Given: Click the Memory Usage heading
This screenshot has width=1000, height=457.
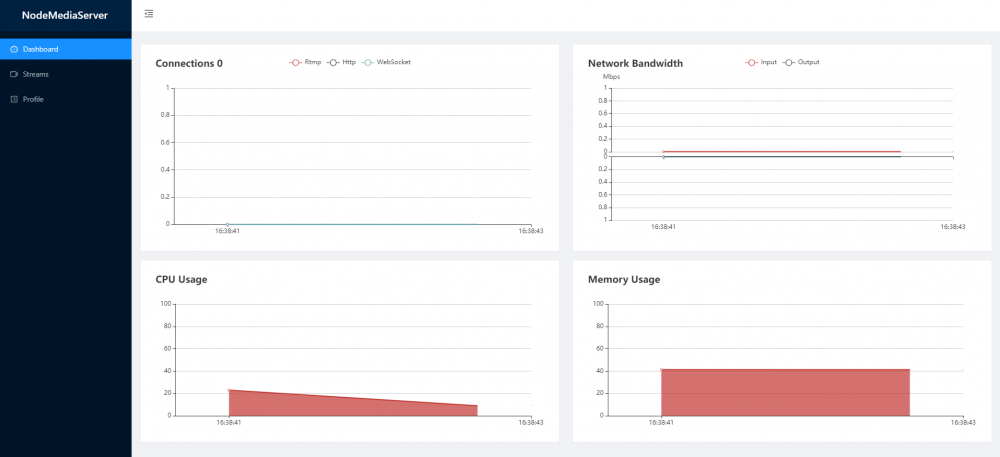Looking at the screenshot, I should 624,279.
